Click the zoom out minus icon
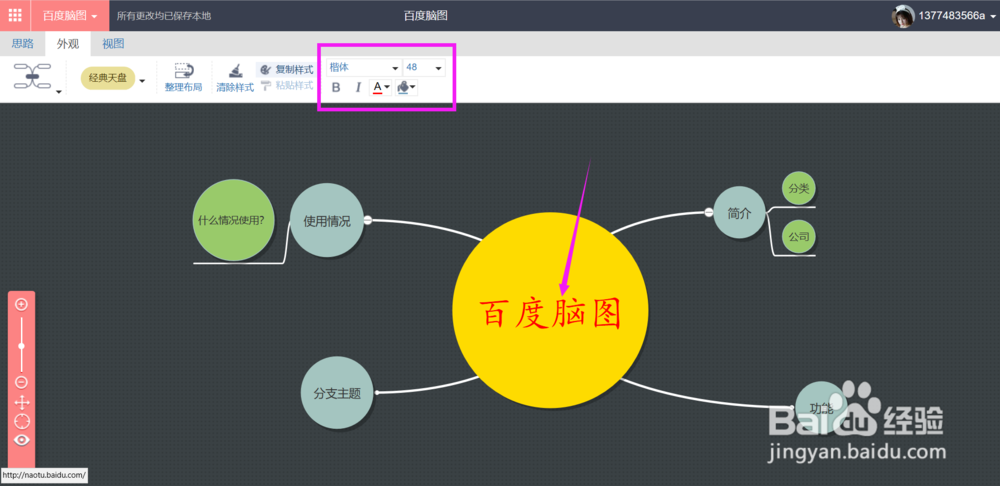Image resolution: width=1000 pixels, height=486 pixels. pyautogui.click(x=21, y=382)
